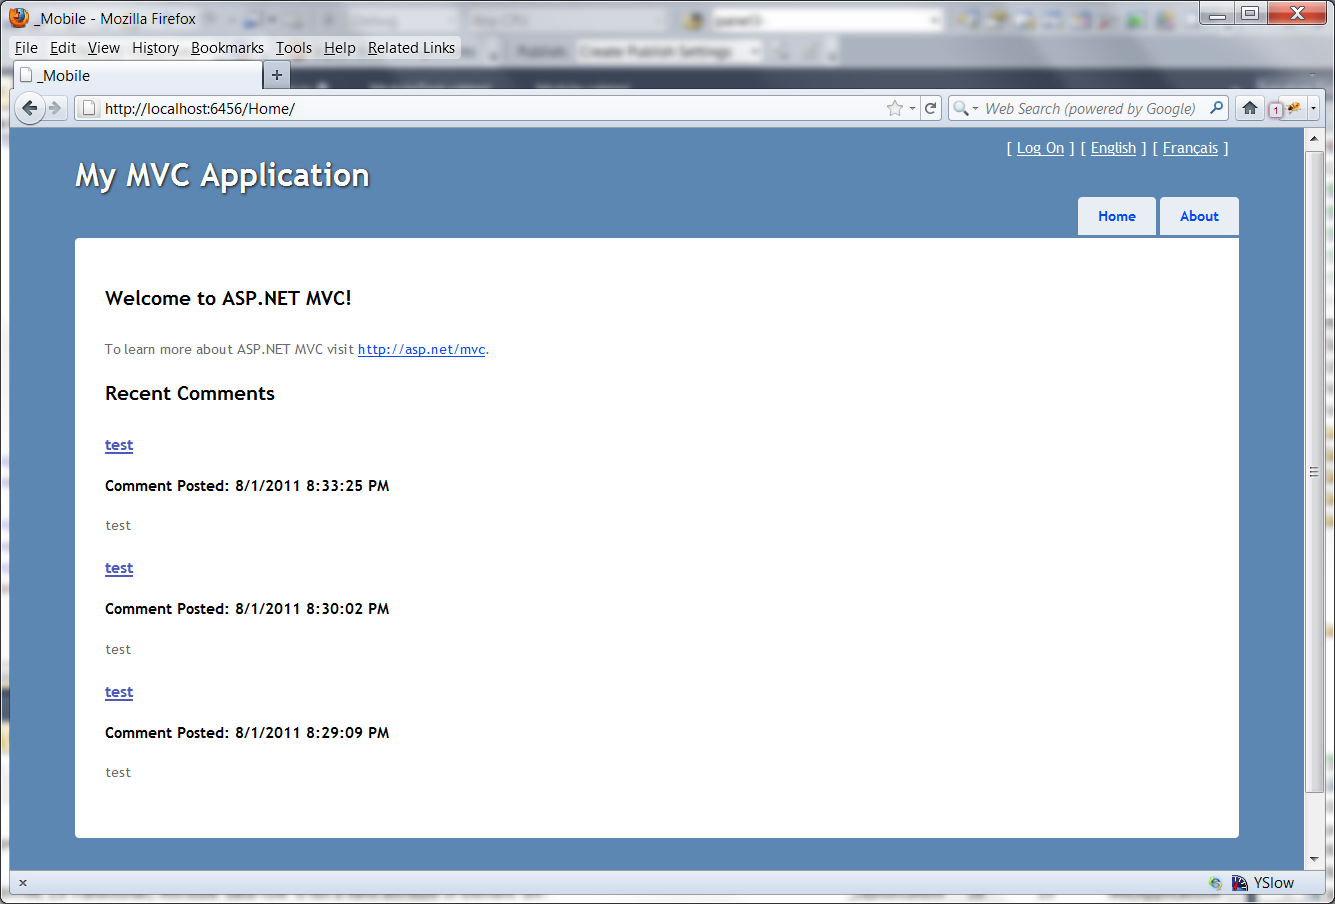1335x904 pixels.
Task: Click the vertical scrollbar thumb
Action: pos(1314,472)
